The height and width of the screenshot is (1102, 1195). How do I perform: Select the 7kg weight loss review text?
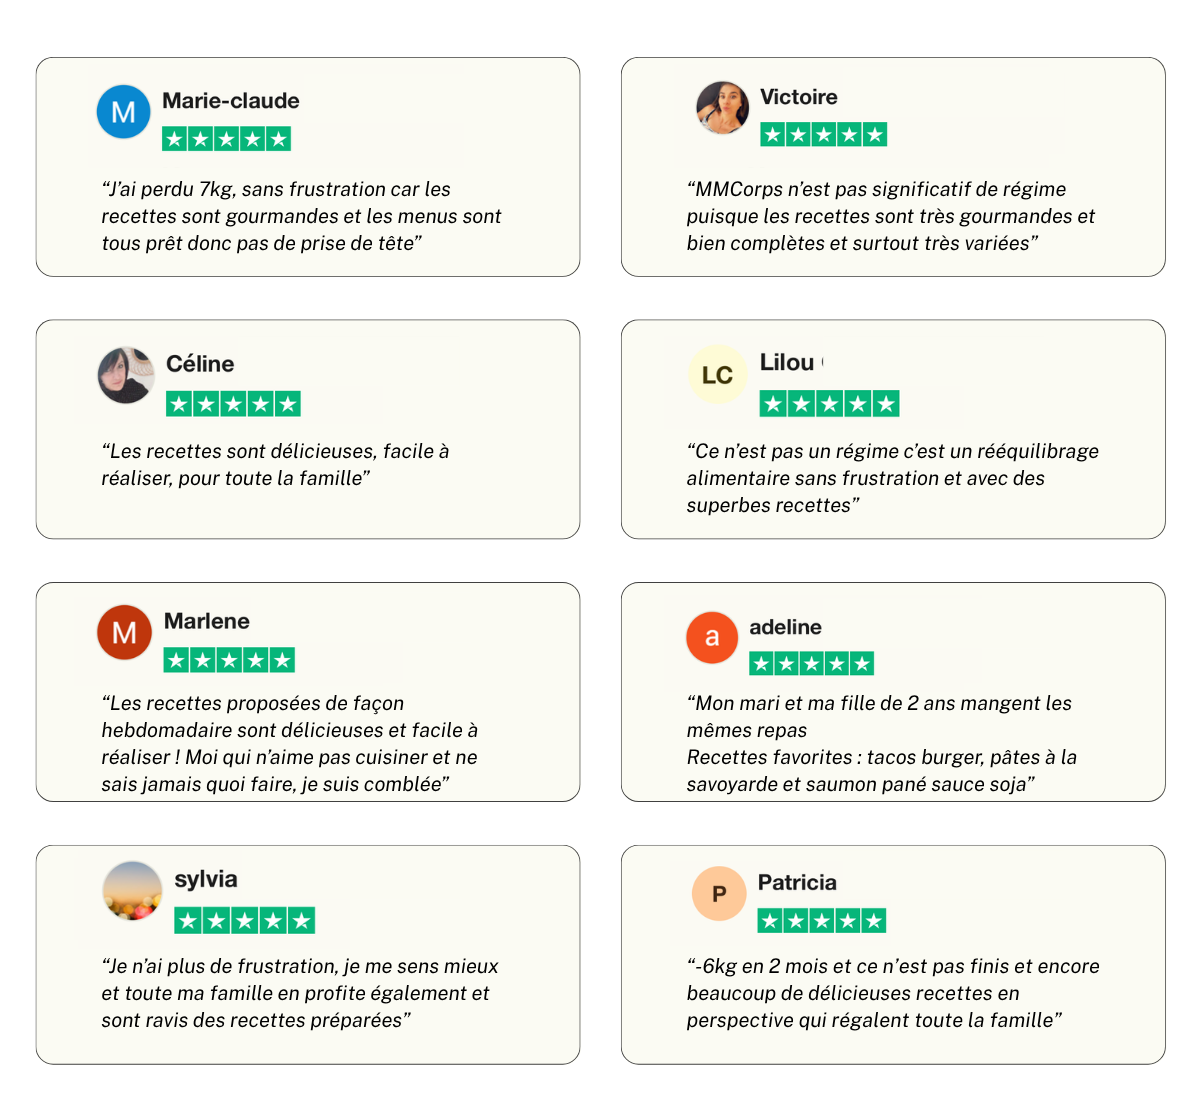[x=301, y=216]
